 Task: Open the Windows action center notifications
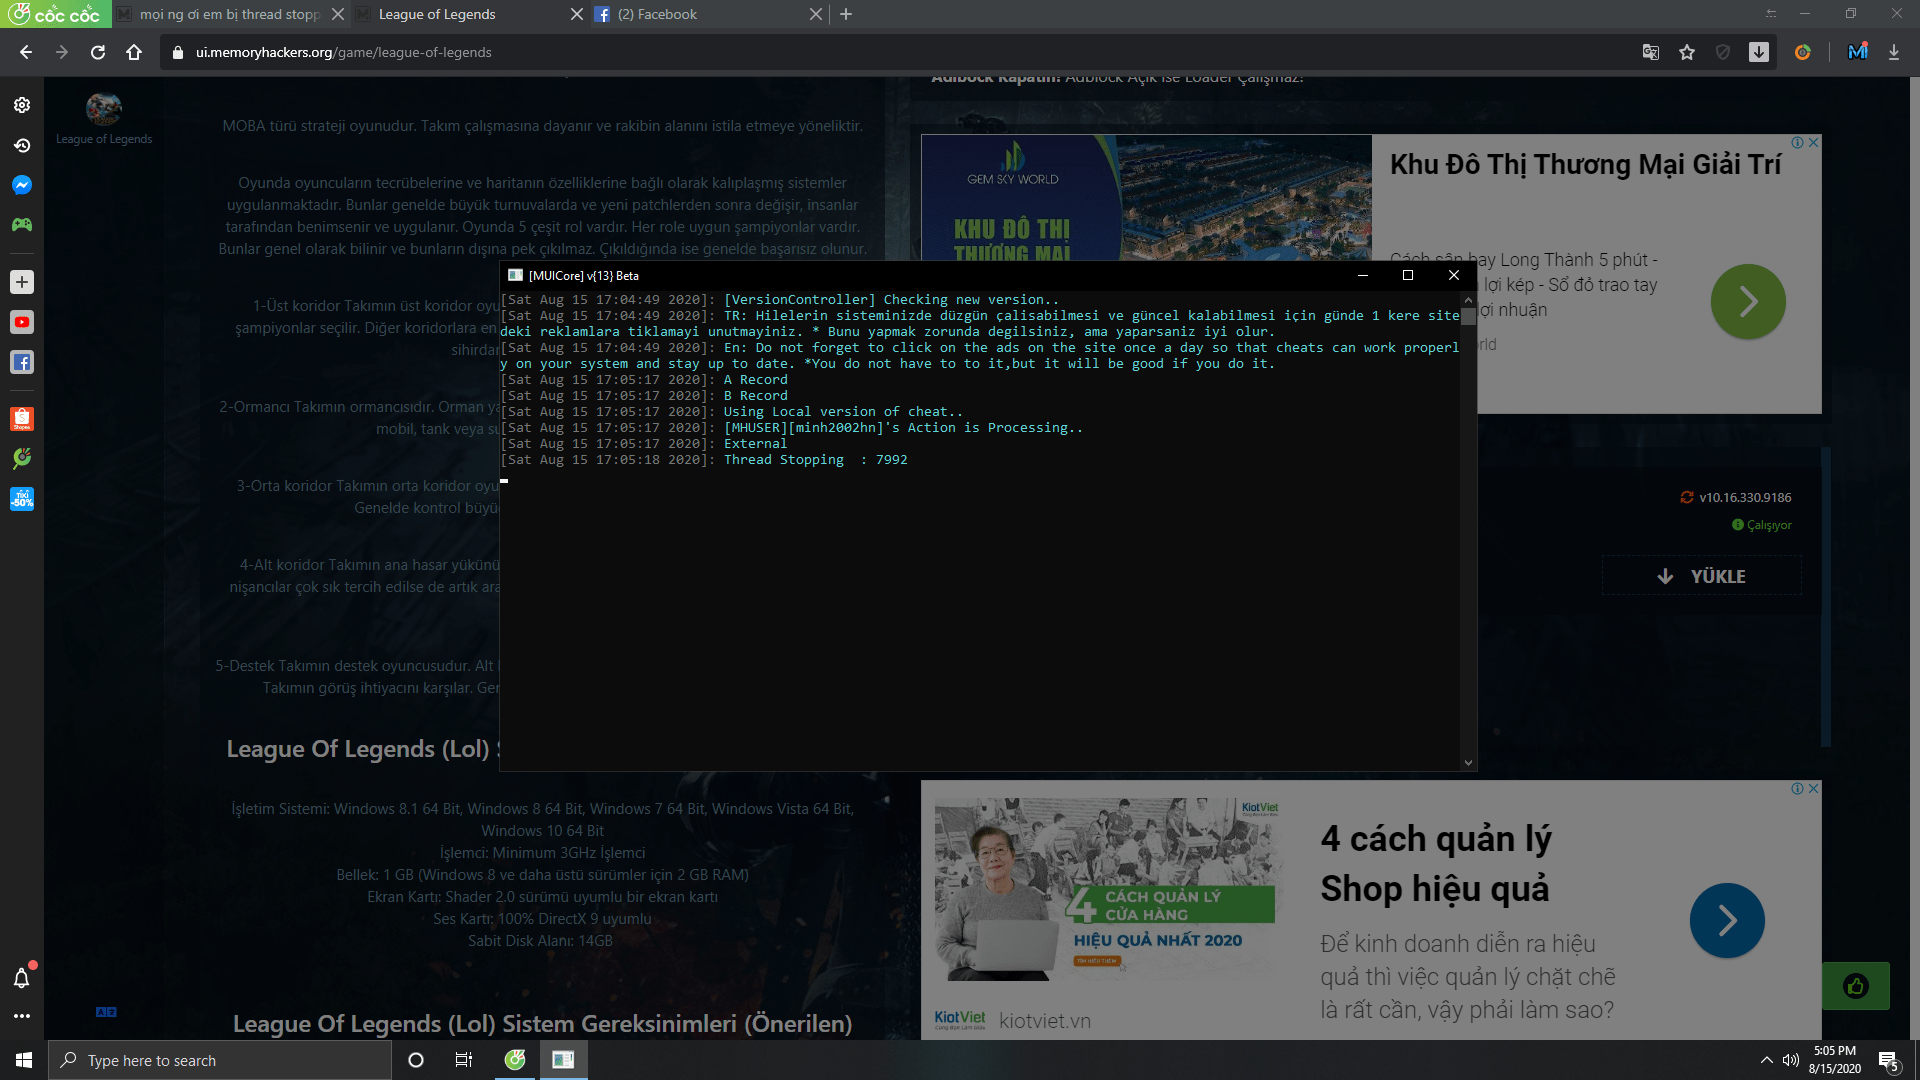1889,1061
